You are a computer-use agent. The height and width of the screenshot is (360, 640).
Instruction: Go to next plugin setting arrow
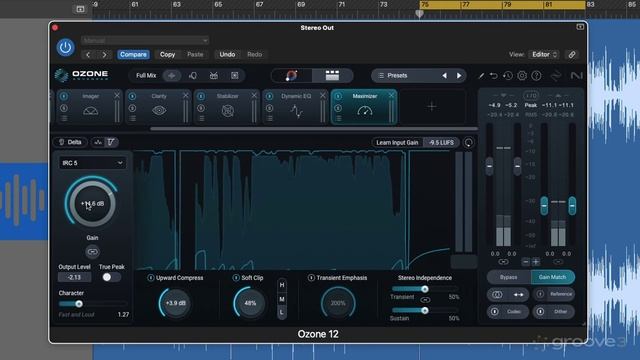[104, 54]
